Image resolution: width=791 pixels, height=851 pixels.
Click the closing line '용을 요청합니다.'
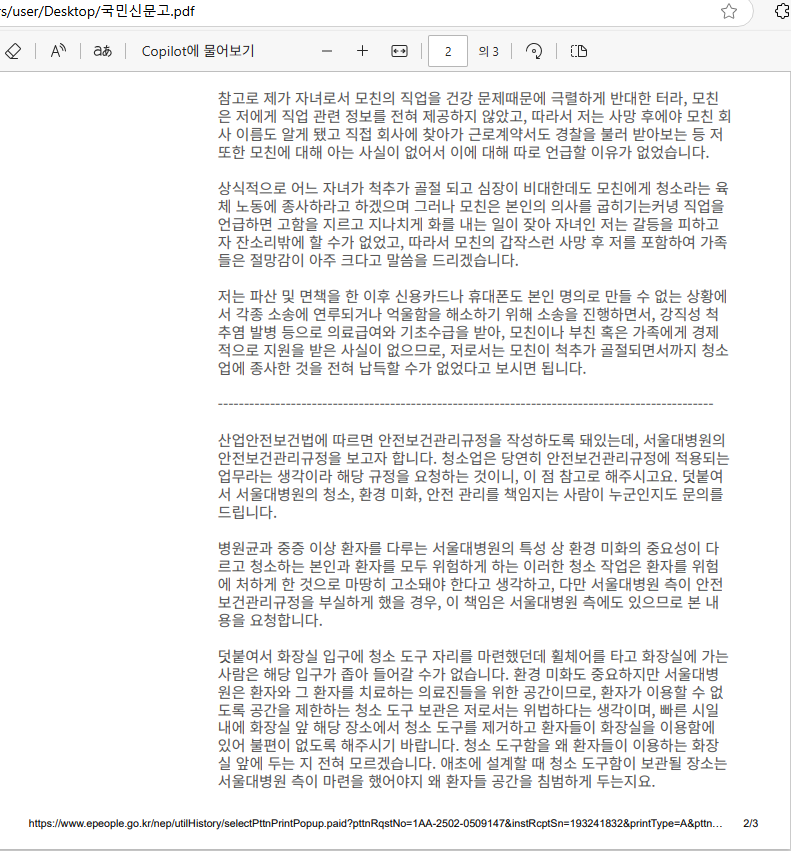270,620
